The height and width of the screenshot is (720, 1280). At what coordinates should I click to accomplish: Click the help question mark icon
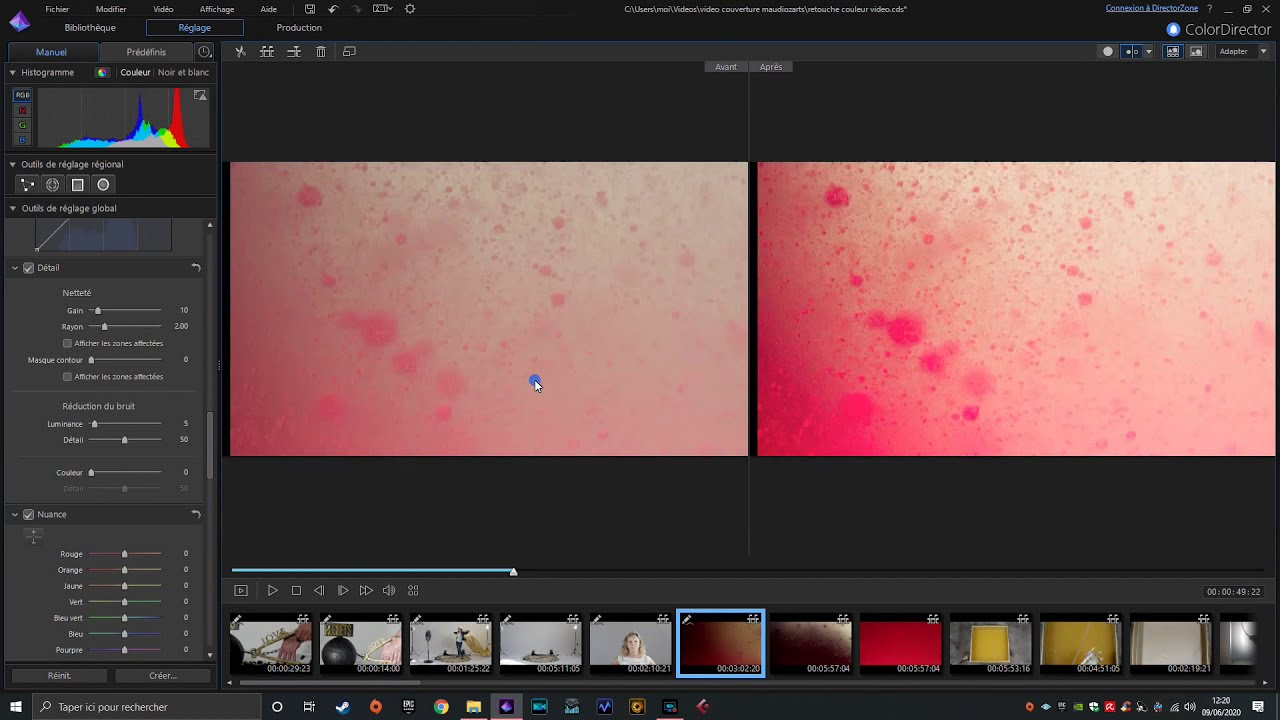click(x=1210, y=9)
